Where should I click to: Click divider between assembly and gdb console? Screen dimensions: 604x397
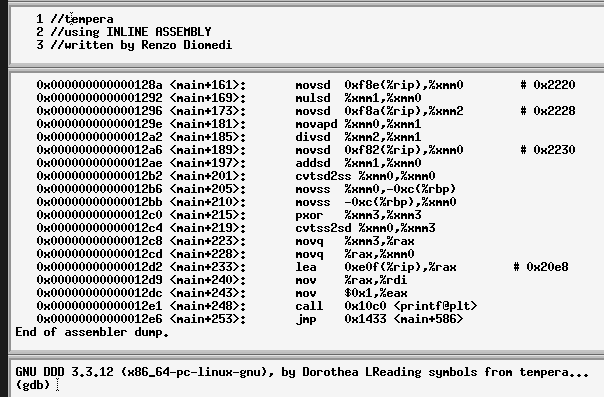click(x=306, y=354)
